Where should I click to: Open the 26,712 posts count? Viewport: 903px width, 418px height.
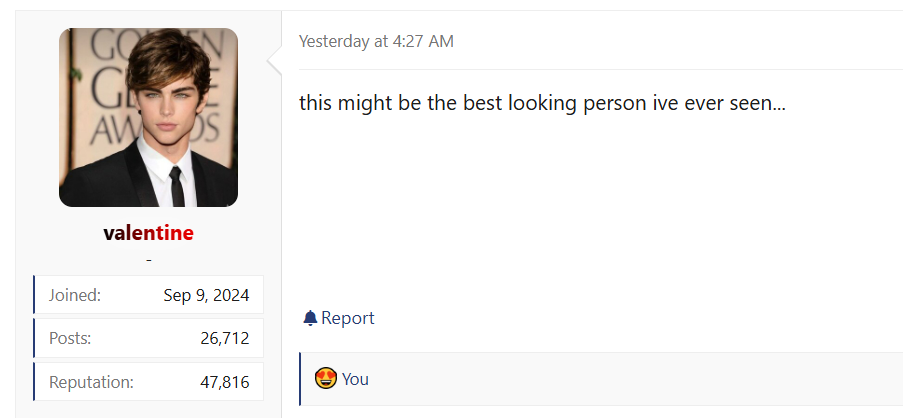point(224,338)
